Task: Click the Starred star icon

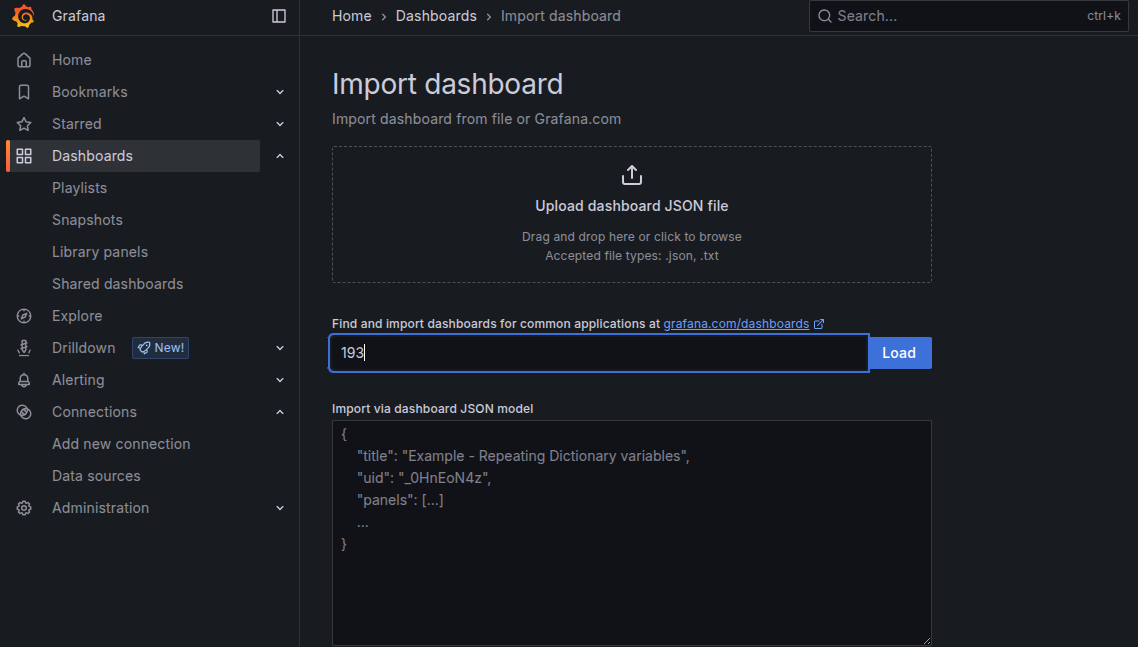Action: point(24,124)
